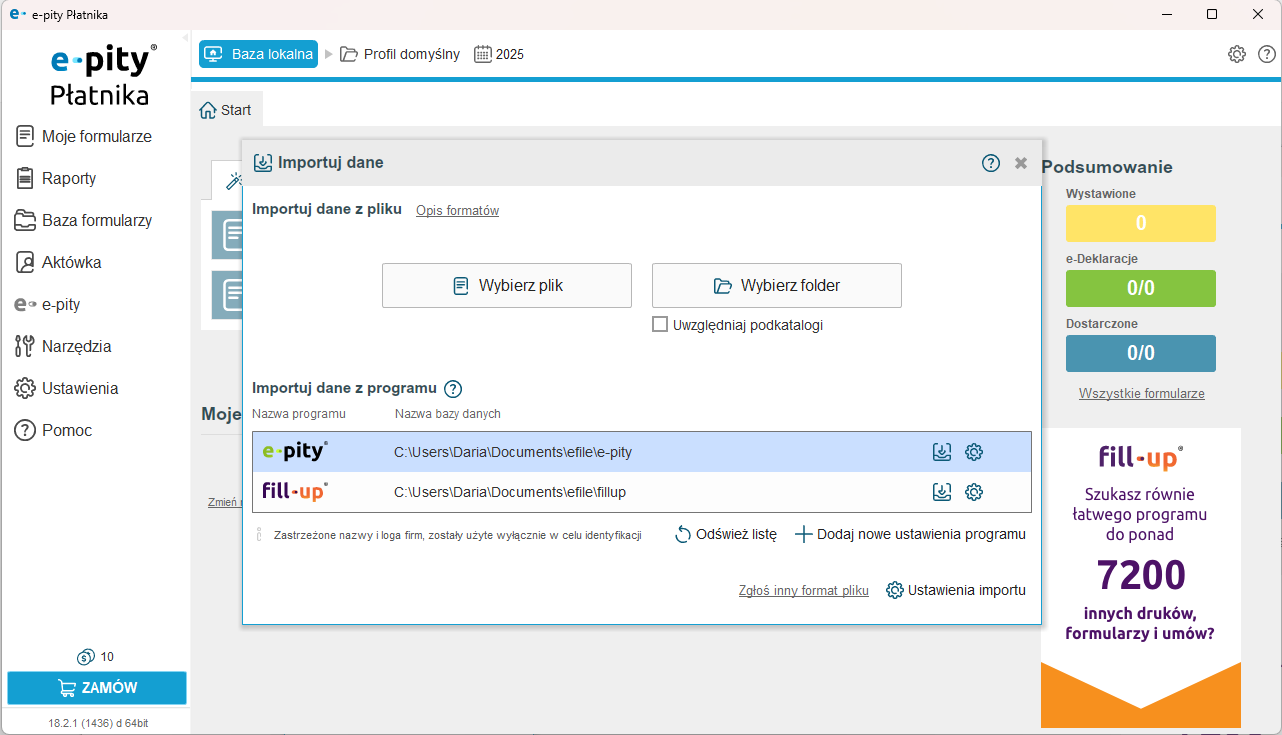Open settings gear for e-pity program row
Screen dimensions: 1282x735
(974, 452)
